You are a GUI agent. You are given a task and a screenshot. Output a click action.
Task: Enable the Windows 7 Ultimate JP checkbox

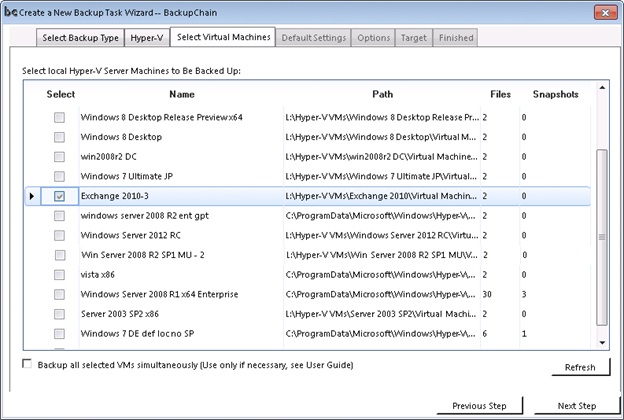tap(59, 176)
